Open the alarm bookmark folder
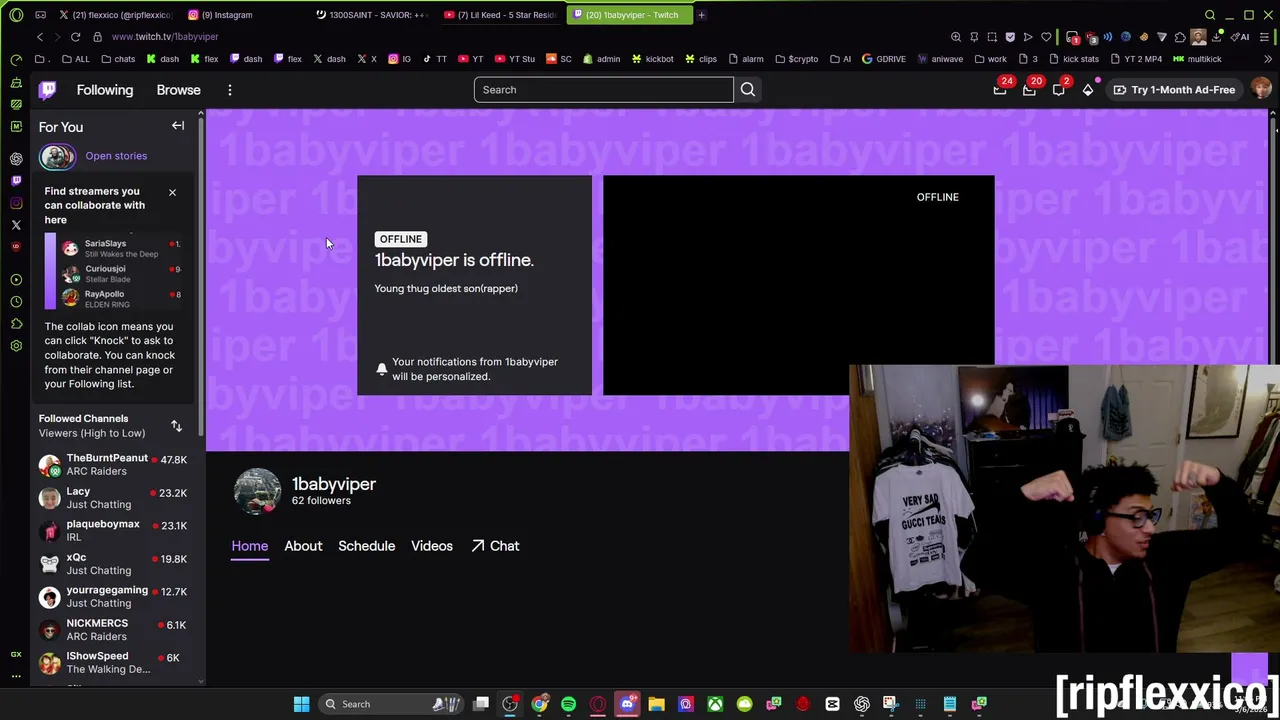This screenshot has height=720, width=1280. coord(746,59)
